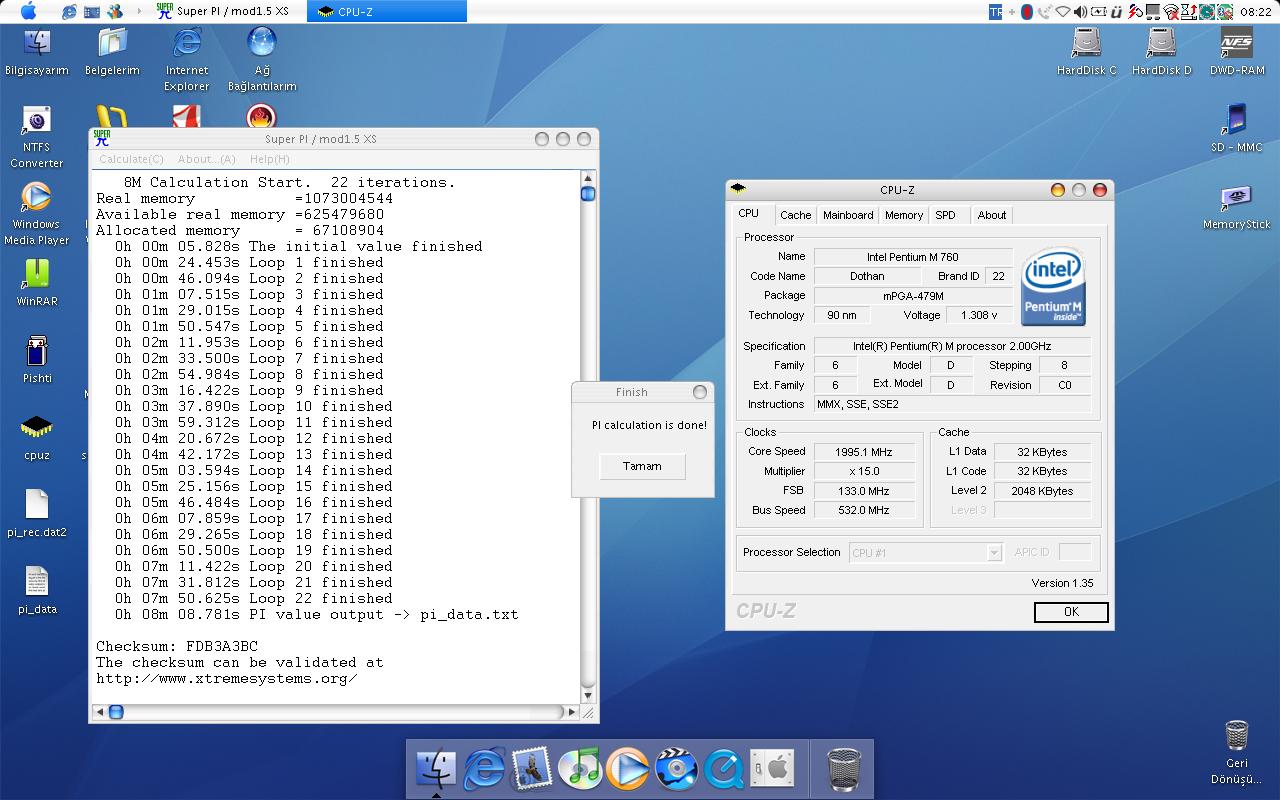Click the trash can in the dock
Image resolution: width=1280 pixels, height=800 pixels.
click(845, 768)
